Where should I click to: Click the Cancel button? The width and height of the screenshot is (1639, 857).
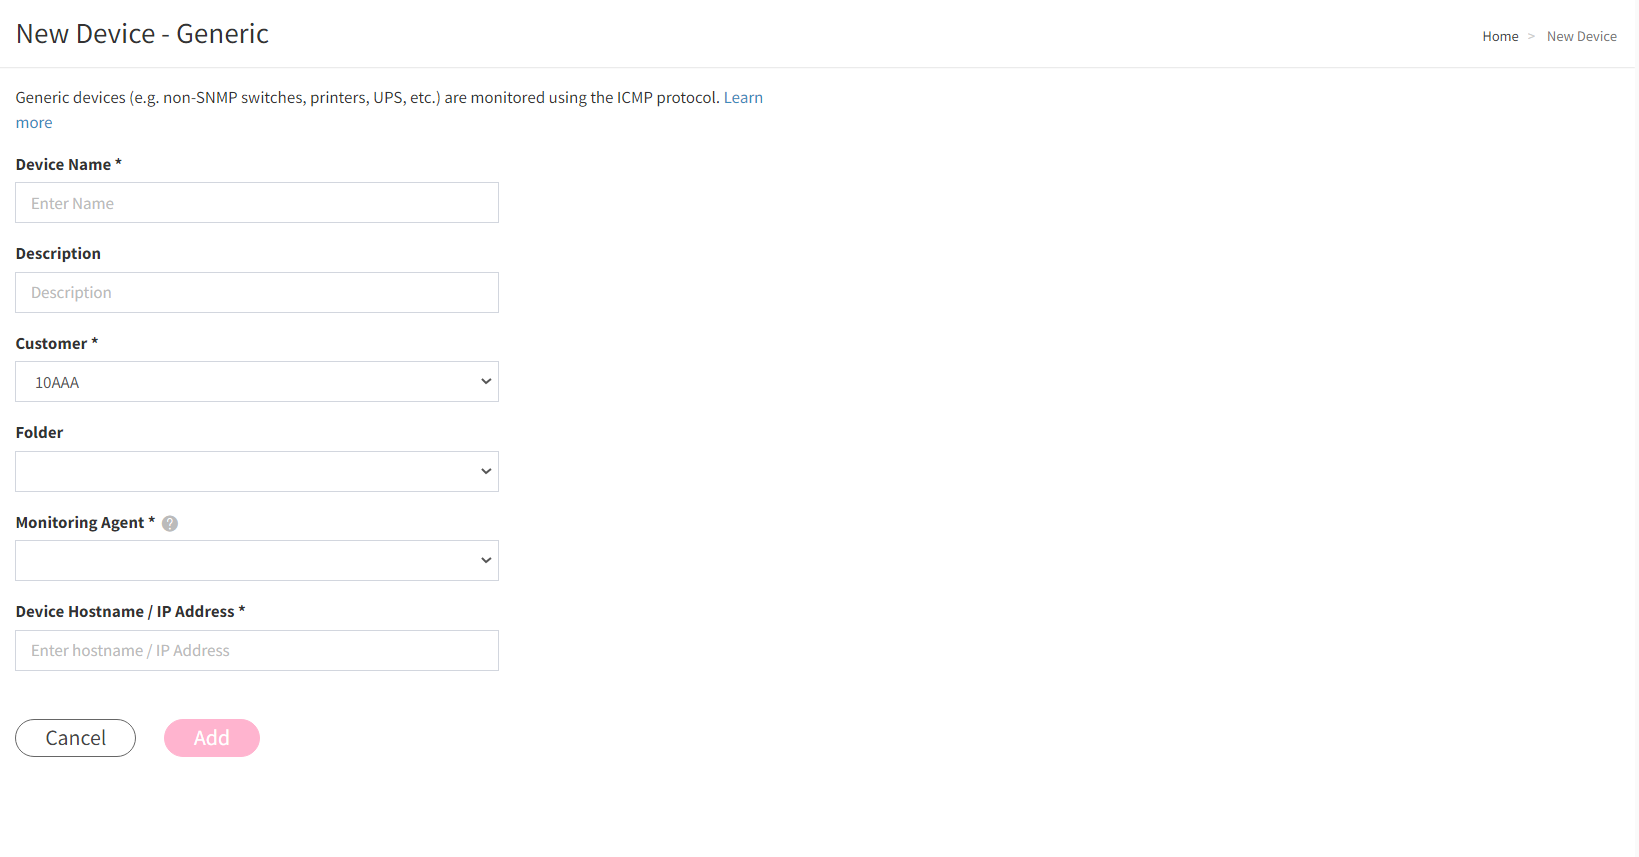pos(75,738)
